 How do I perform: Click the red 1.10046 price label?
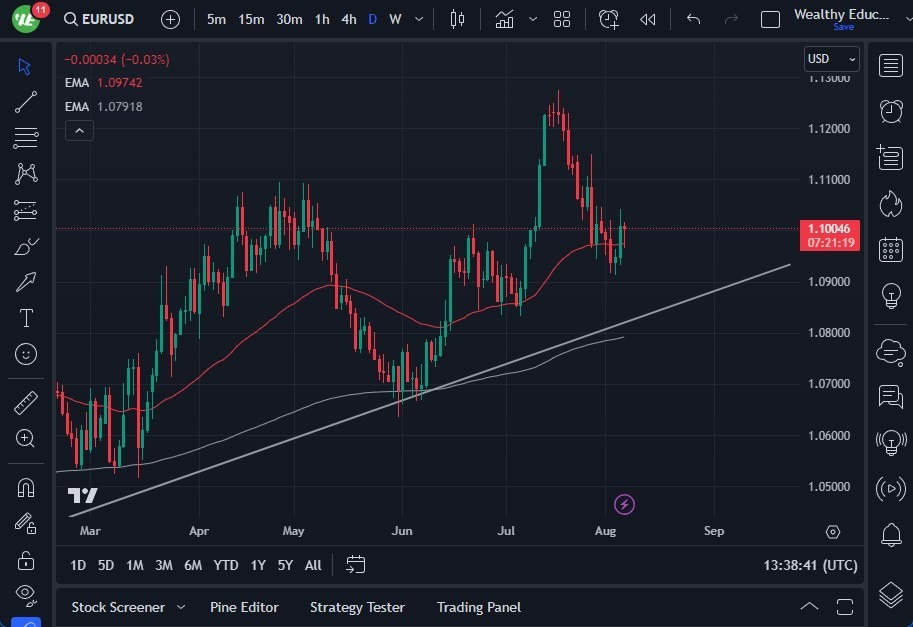828,229
